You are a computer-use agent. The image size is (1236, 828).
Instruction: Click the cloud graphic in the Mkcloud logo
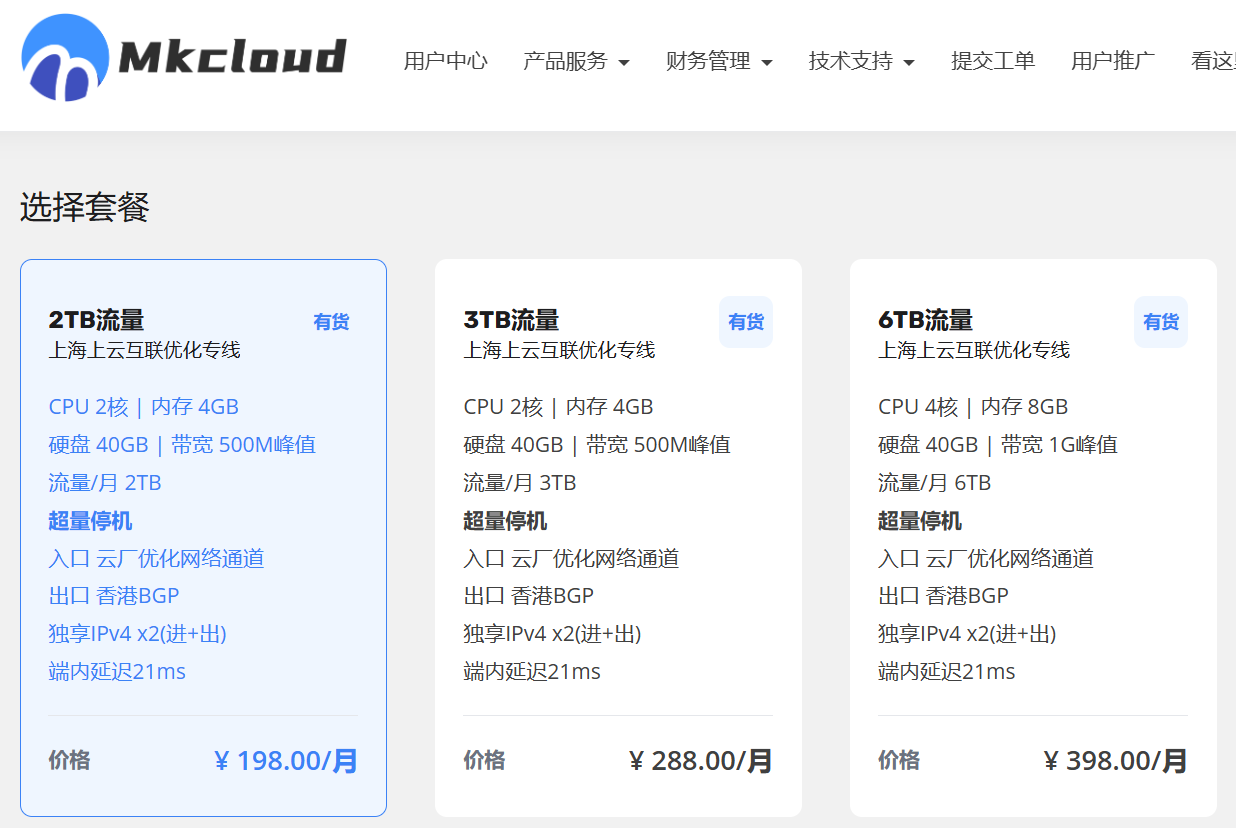[62, 56]
